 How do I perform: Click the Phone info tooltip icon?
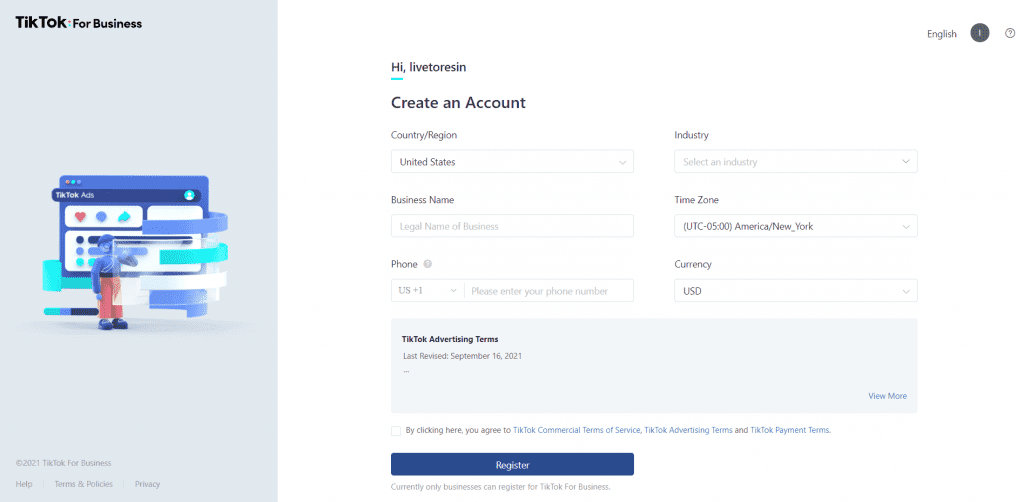click(428, 264)
